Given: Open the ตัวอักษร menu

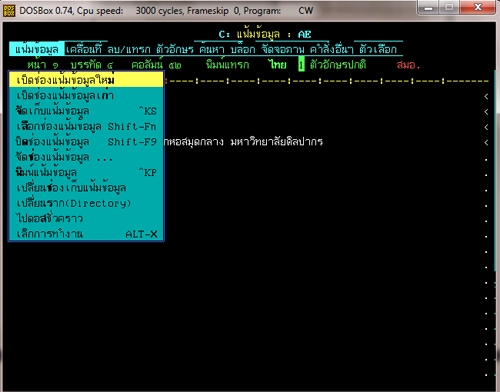Looking at the screenshot, I should pyautogui.click(x=175, y=49).
